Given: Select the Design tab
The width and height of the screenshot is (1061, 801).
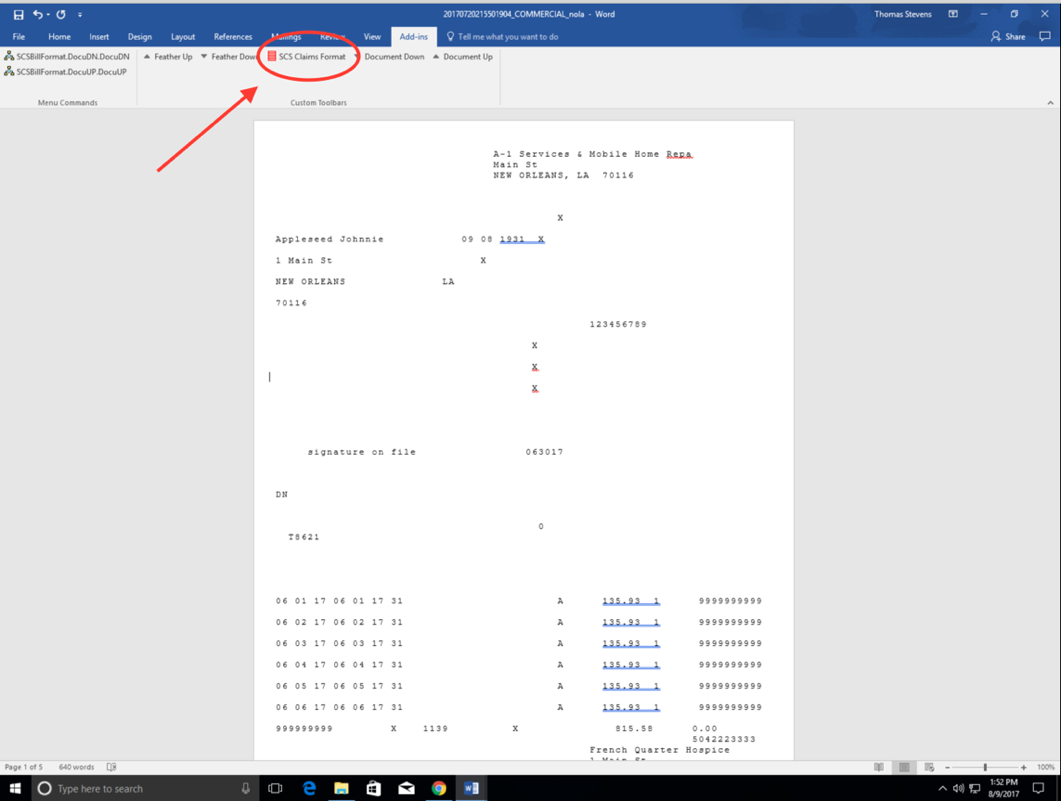Looking at the screenshot, I should (x=140, y=37).
